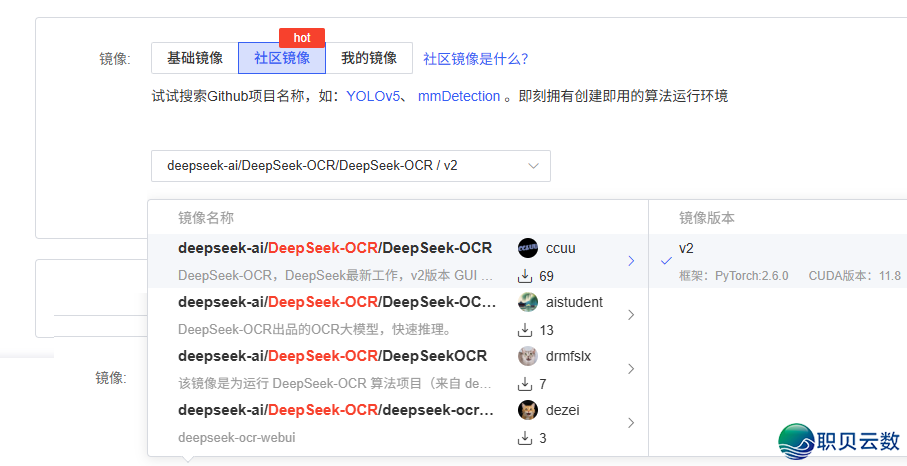Click the aistudent username
This screenshot has width=907, height=466.
tap(574, 302)
